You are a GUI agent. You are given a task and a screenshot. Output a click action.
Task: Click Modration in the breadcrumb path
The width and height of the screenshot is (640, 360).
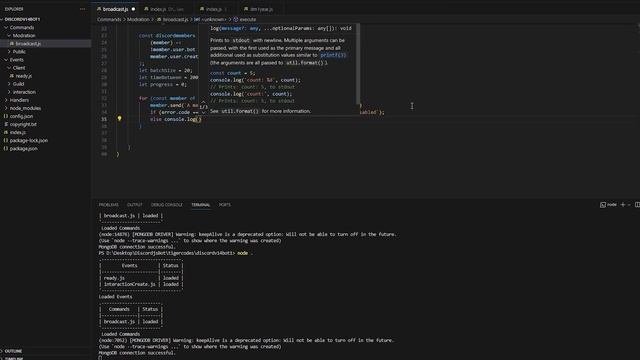138,19
